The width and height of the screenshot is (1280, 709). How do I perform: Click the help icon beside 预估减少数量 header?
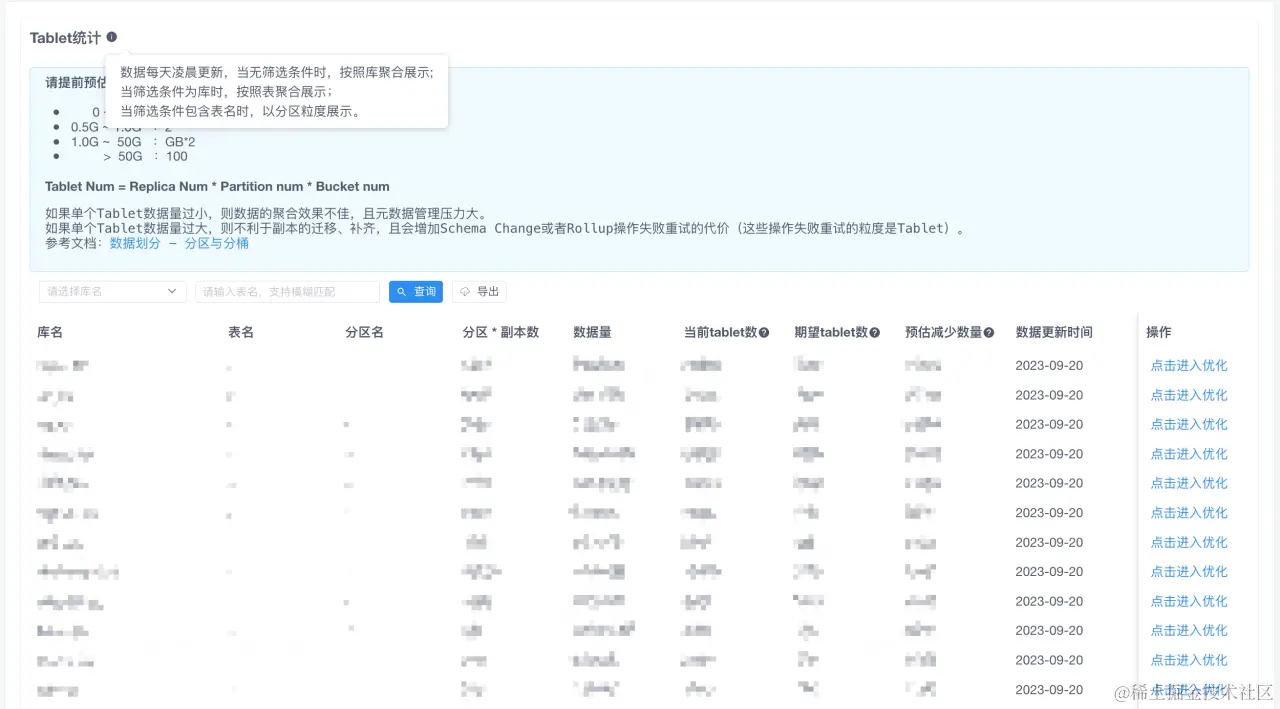(987, 332)
